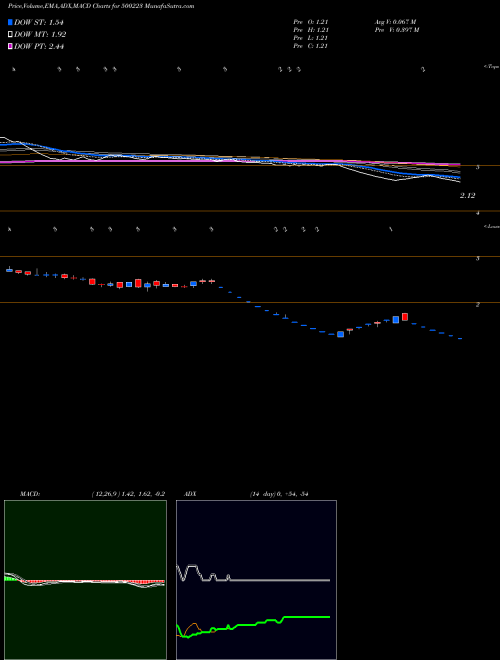
Task: Click the 2.12 price label
Action: (x=468, y=195)
